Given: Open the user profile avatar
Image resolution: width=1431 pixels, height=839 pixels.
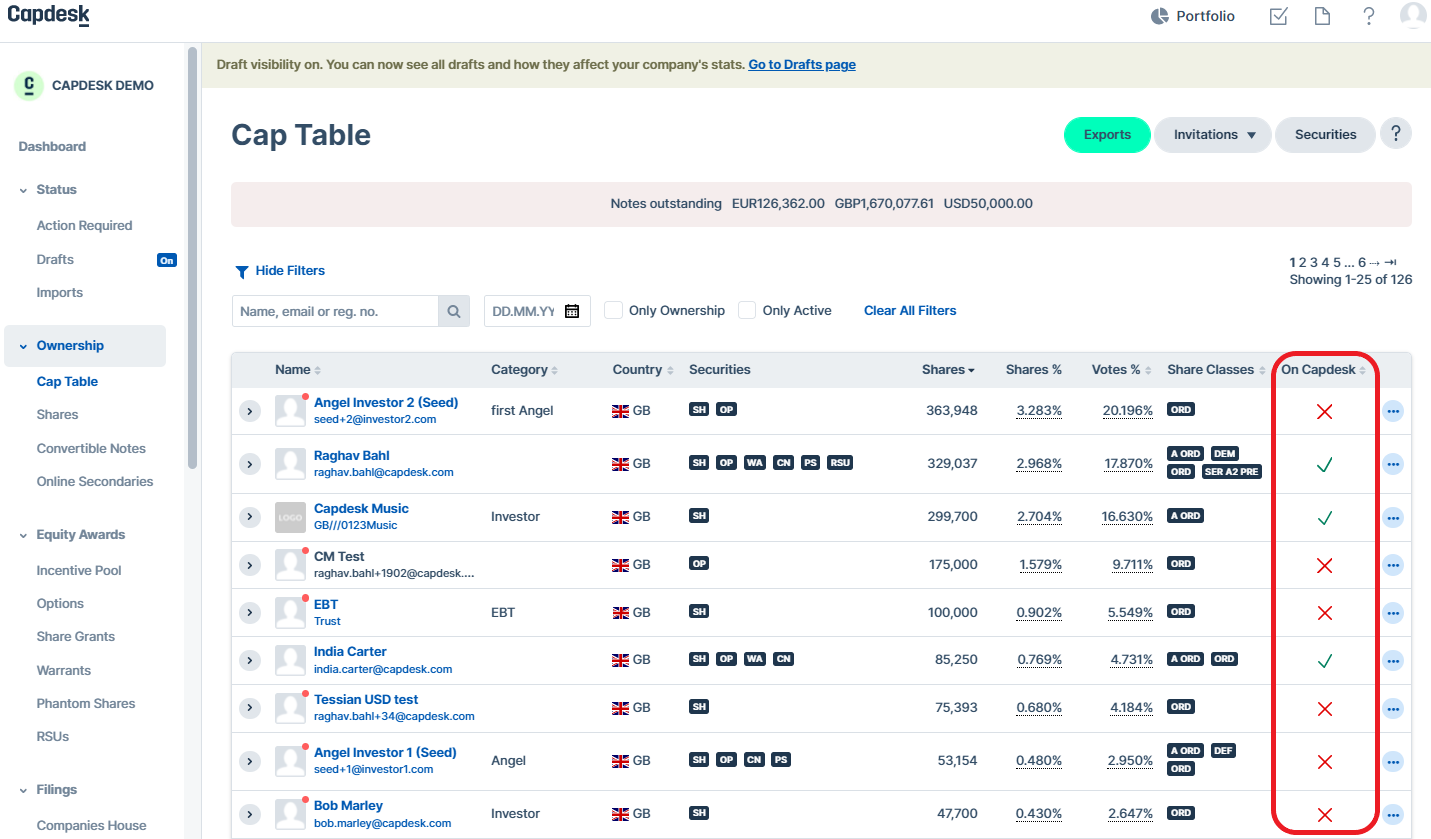Looking at the screenshot, I should pyautogui.click(x=1413, y=16).
